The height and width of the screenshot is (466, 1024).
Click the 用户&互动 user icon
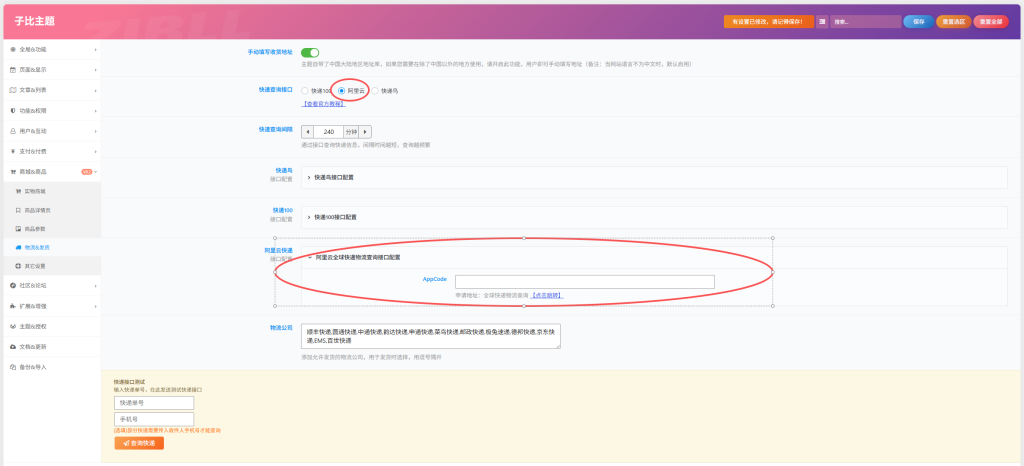click(13, 131)
